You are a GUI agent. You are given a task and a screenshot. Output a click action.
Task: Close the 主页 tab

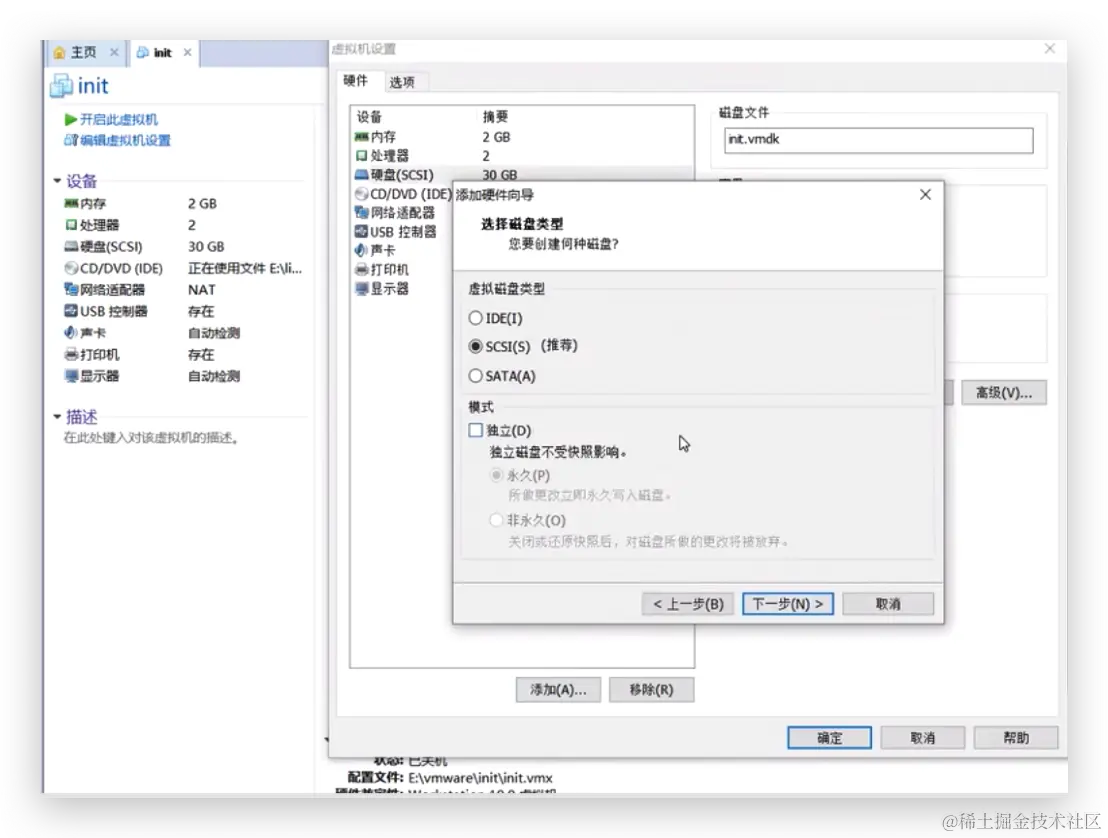point(114,52)
